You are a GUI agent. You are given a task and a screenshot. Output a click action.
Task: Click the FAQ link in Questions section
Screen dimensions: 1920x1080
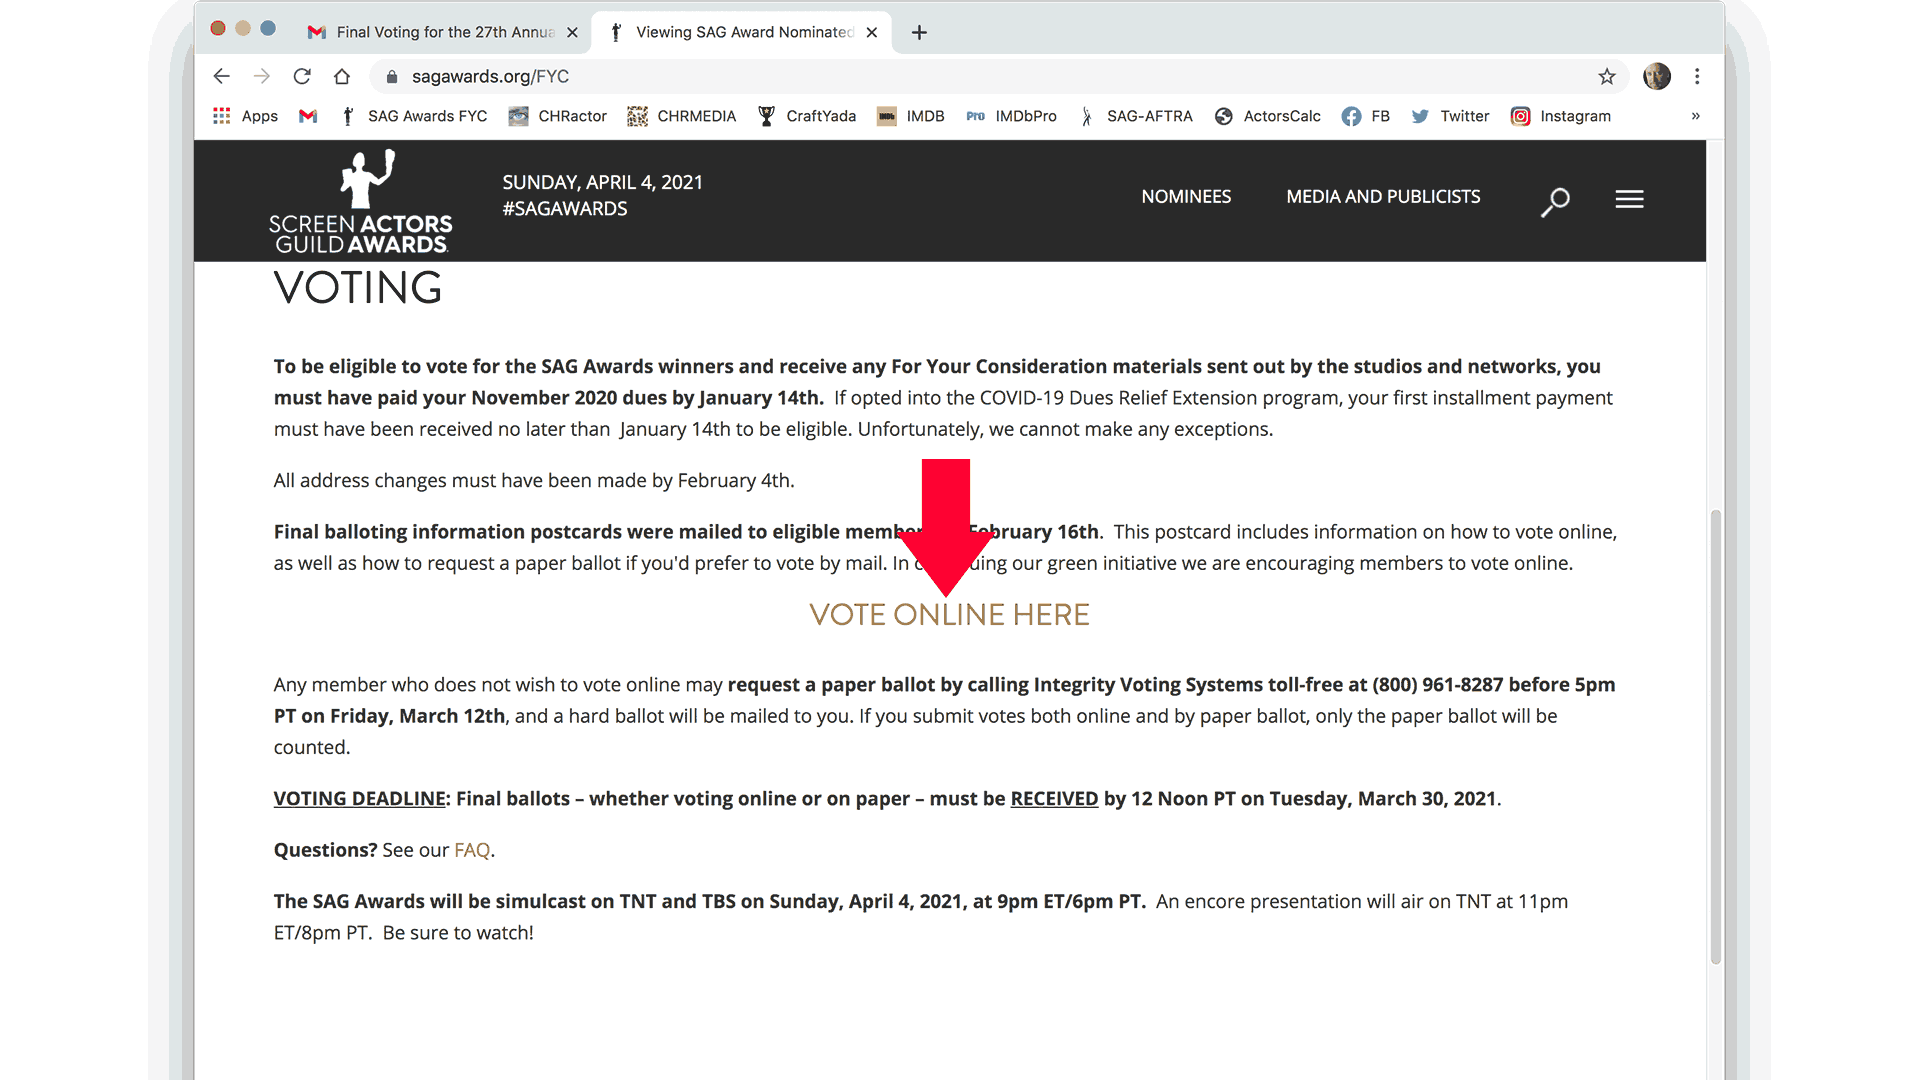(x=471, y=849)
